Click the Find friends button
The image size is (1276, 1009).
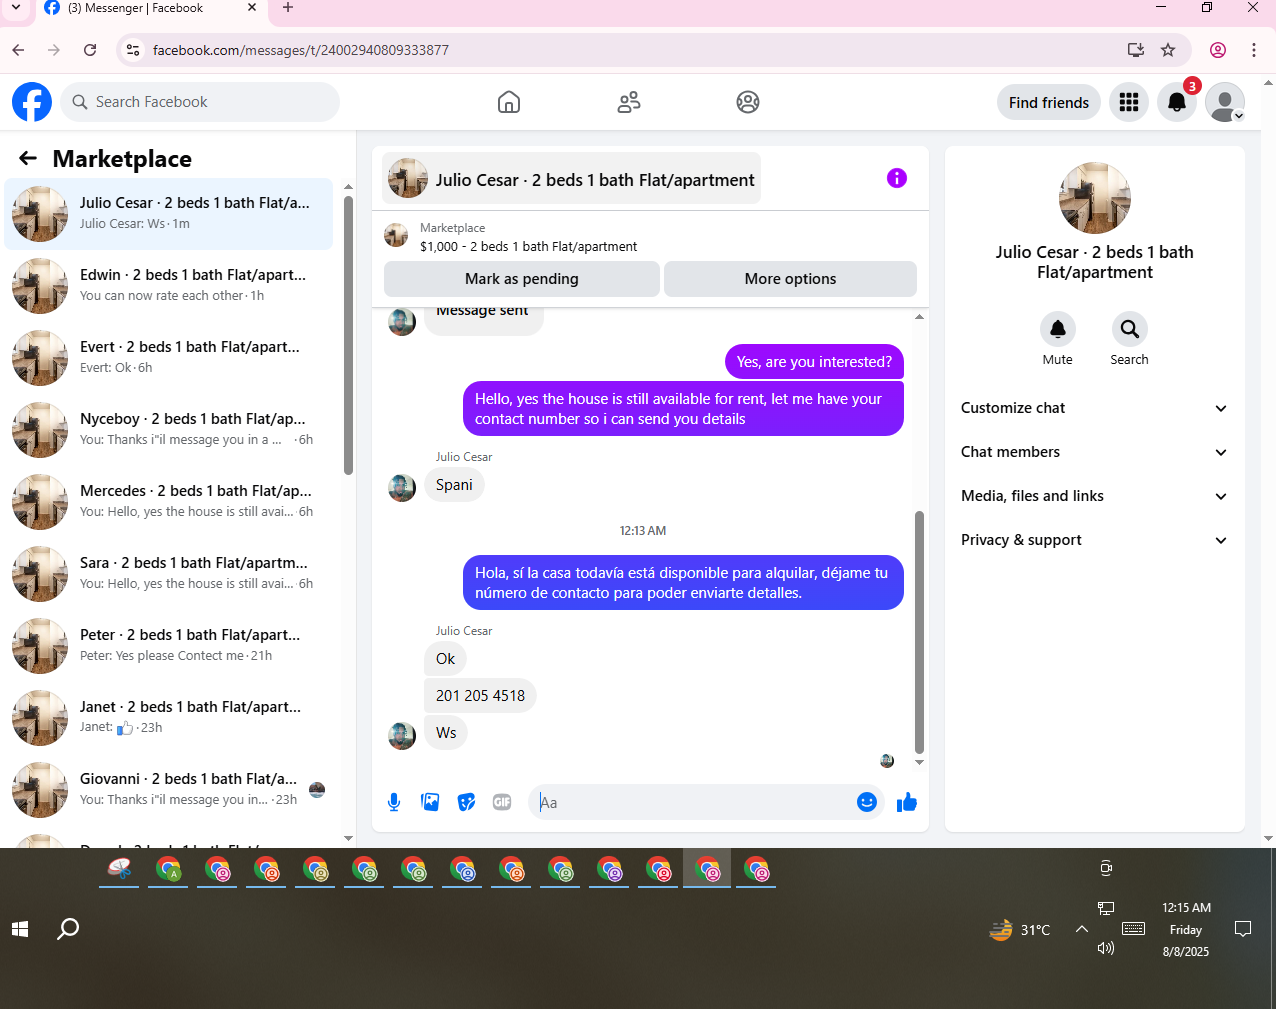click(1049, 102)
